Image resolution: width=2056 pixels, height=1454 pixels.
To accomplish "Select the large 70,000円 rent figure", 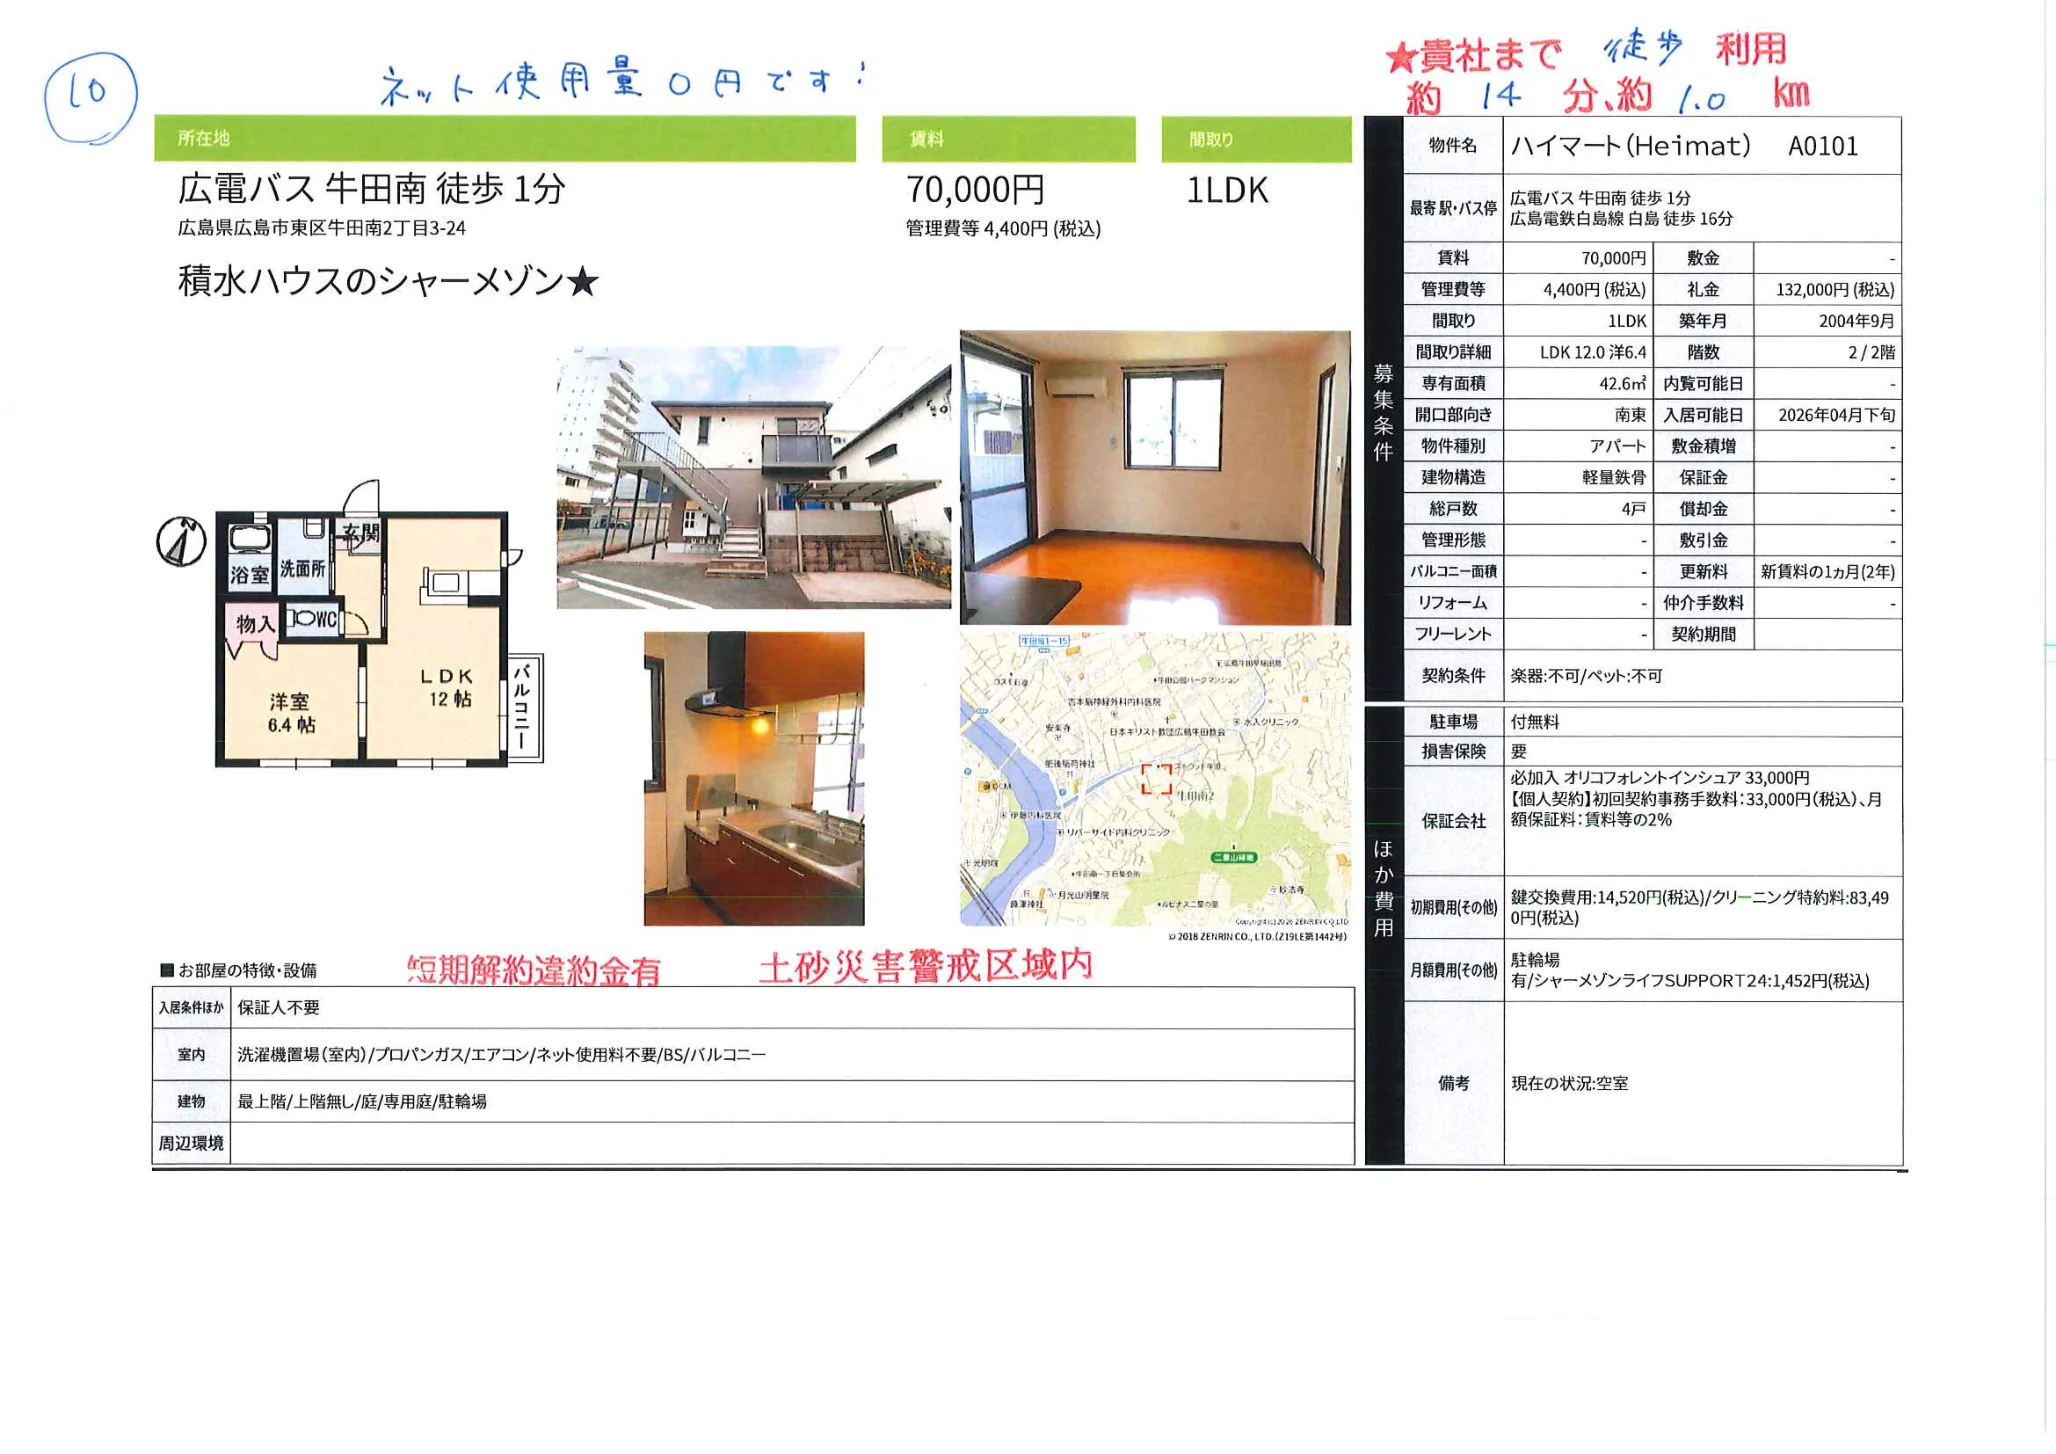I will click(x=975, y=189).
